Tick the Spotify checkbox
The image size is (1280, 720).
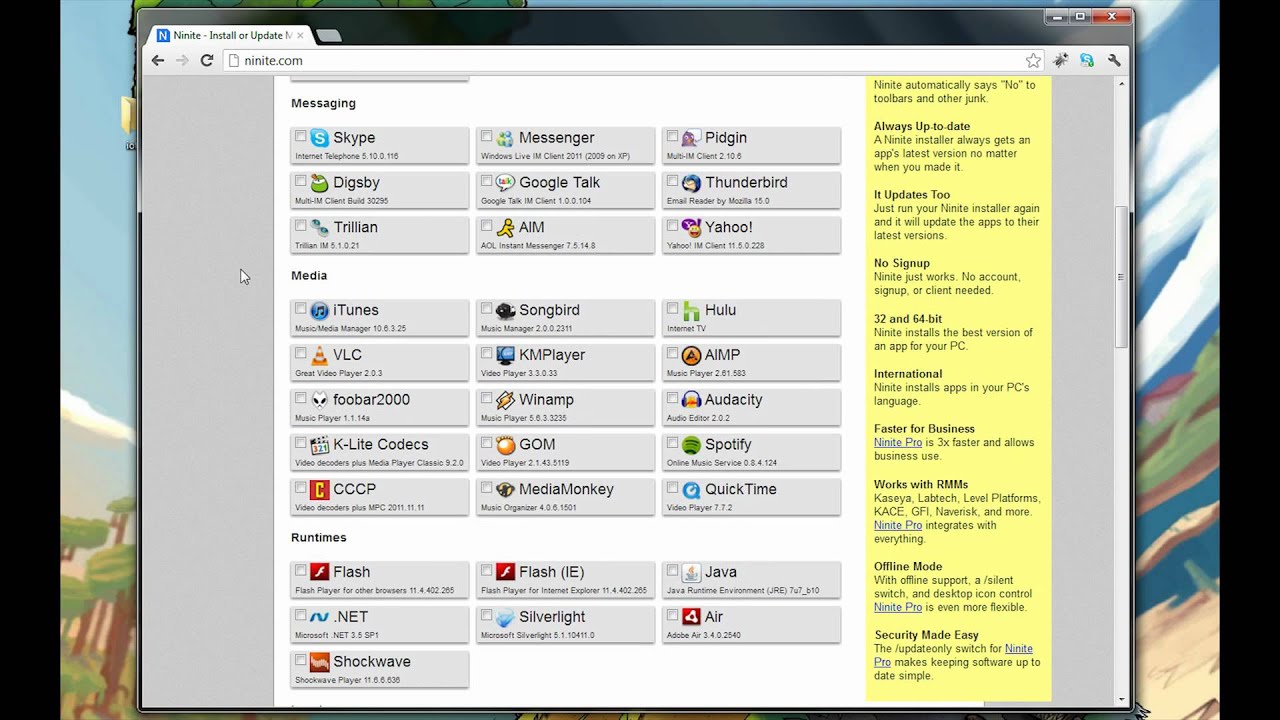(x=672, y=443)
